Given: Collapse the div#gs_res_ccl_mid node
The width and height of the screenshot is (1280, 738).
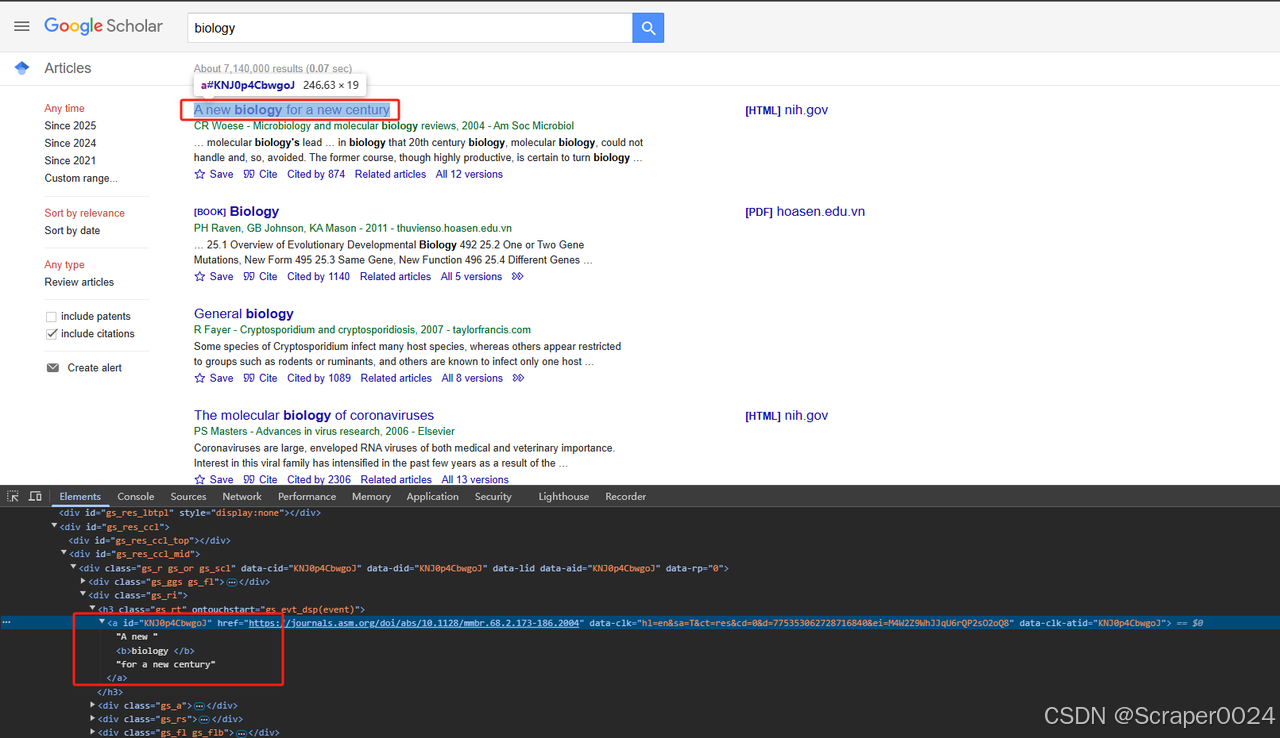Looking at the screenshot, I should (x=64, y=554).
